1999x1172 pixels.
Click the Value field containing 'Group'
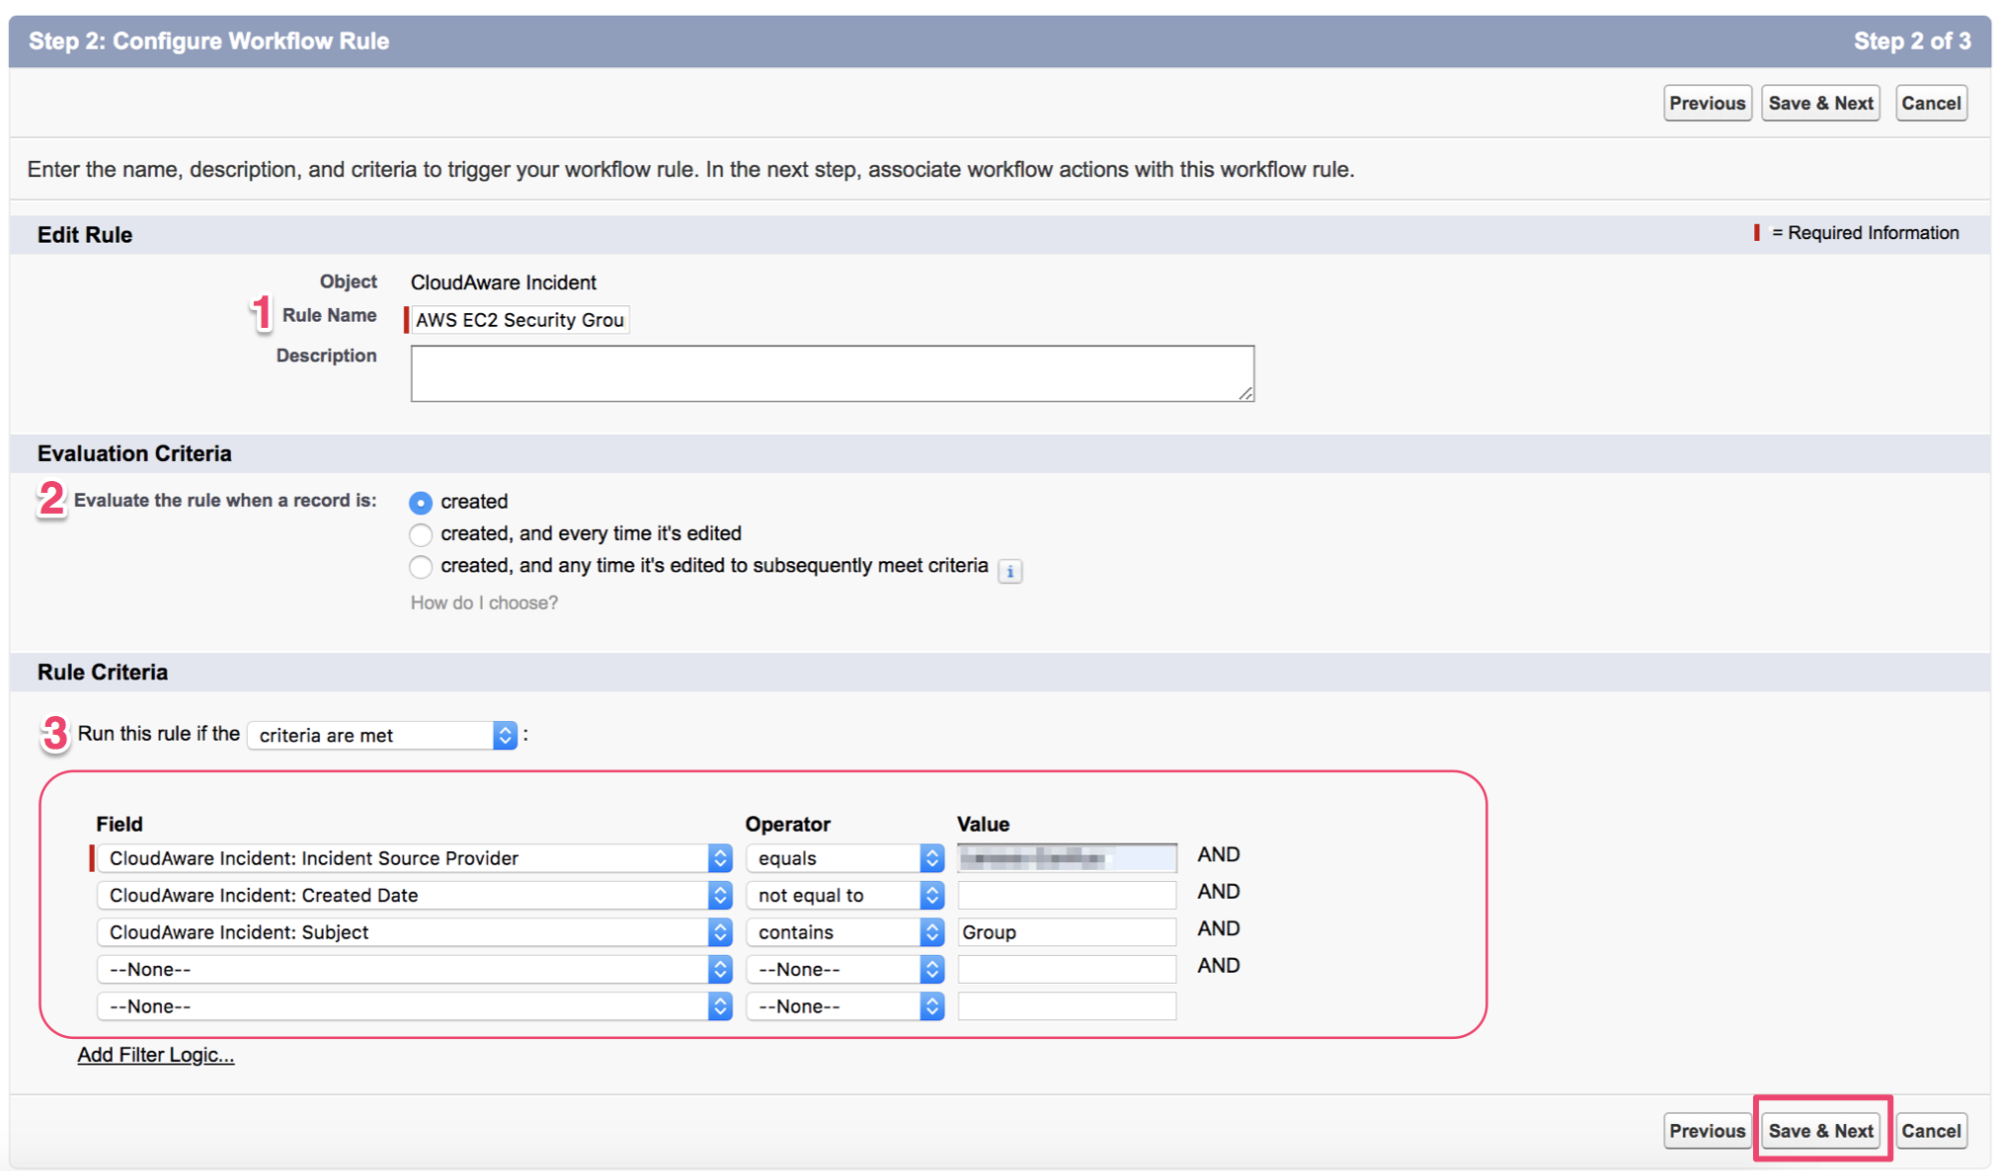1066,932
